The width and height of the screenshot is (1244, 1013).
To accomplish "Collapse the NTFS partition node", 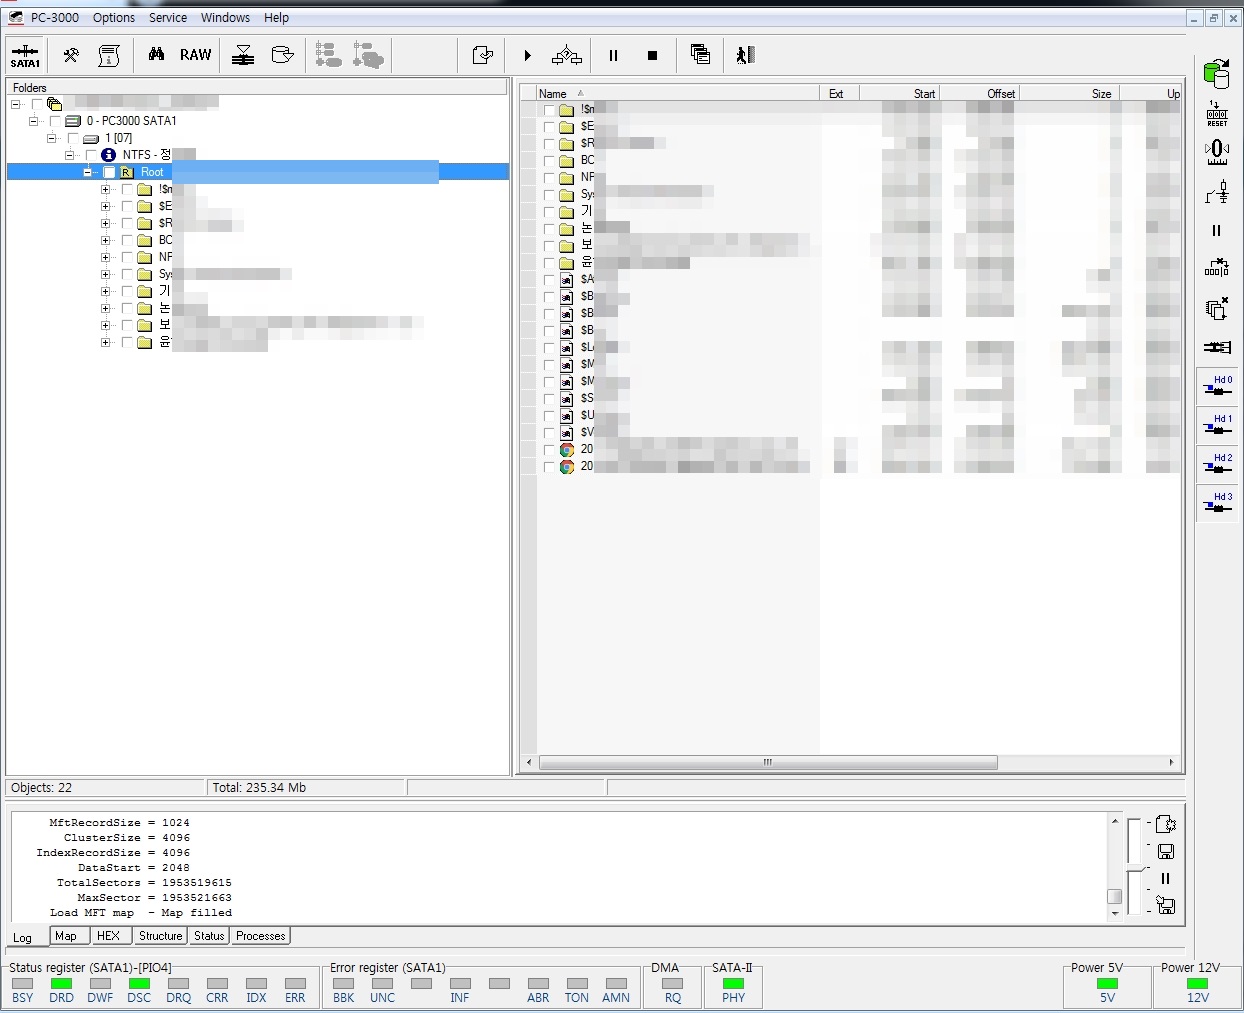I will tap(69, 155).
